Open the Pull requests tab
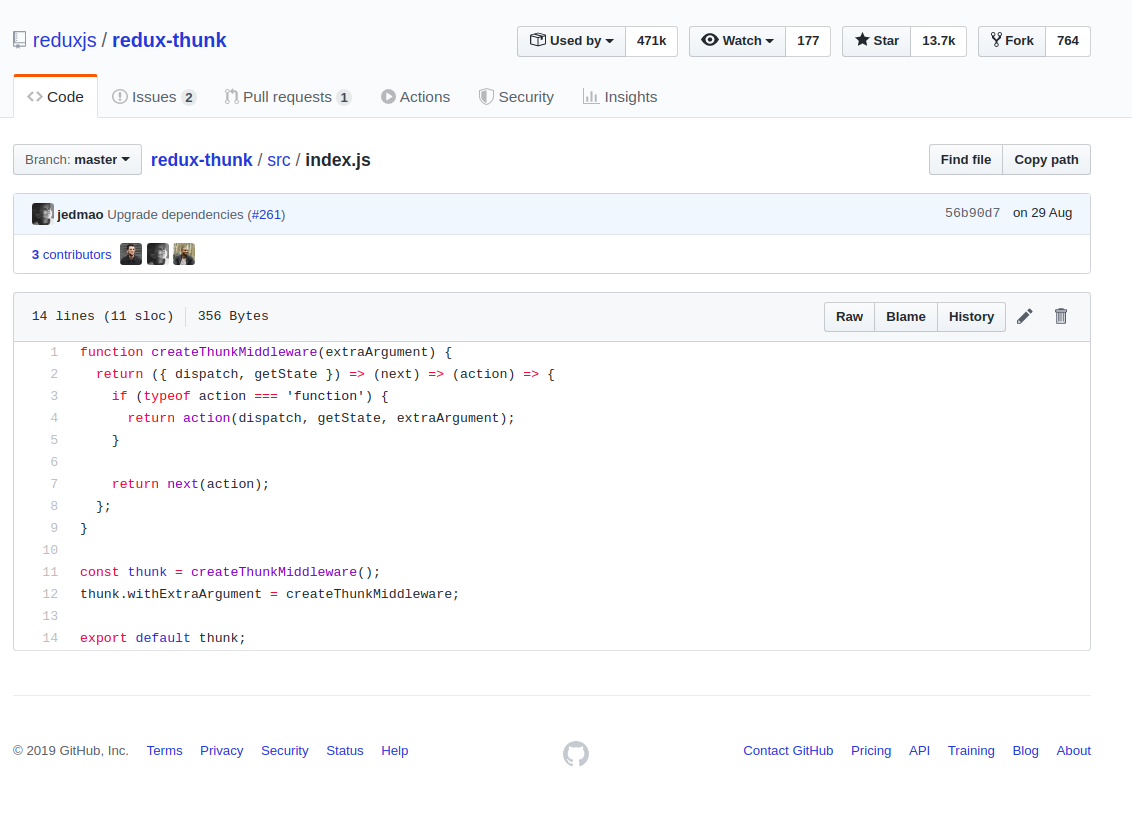 click(287, 97)
